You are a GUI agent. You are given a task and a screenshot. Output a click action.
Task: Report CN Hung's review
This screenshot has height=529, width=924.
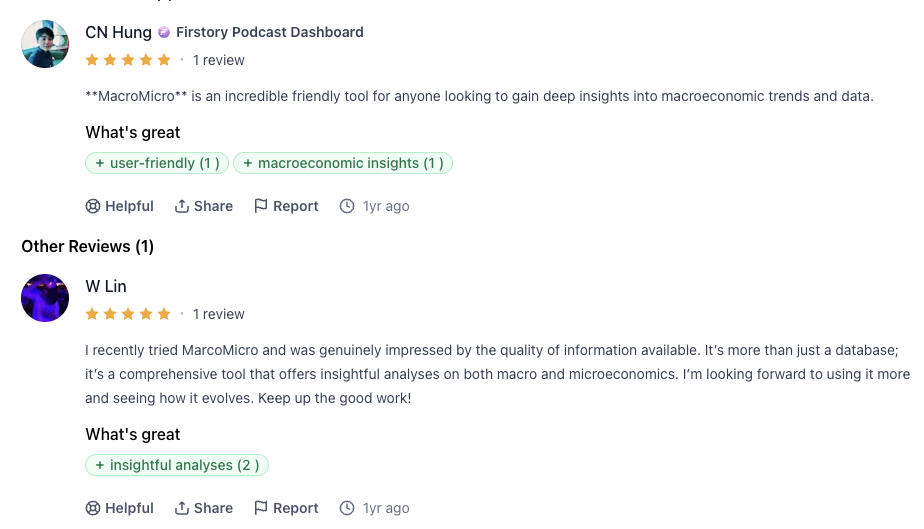286,206
